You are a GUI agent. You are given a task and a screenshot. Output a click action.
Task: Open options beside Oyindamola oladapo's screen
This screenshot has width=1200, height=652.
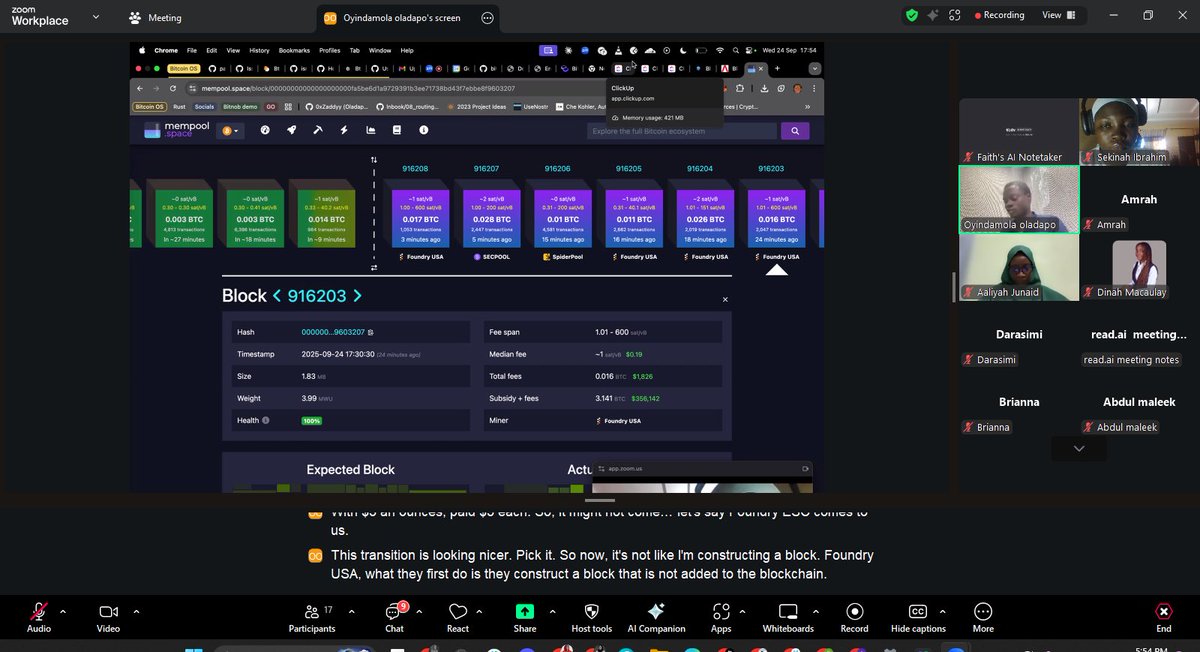pos(487,18)
